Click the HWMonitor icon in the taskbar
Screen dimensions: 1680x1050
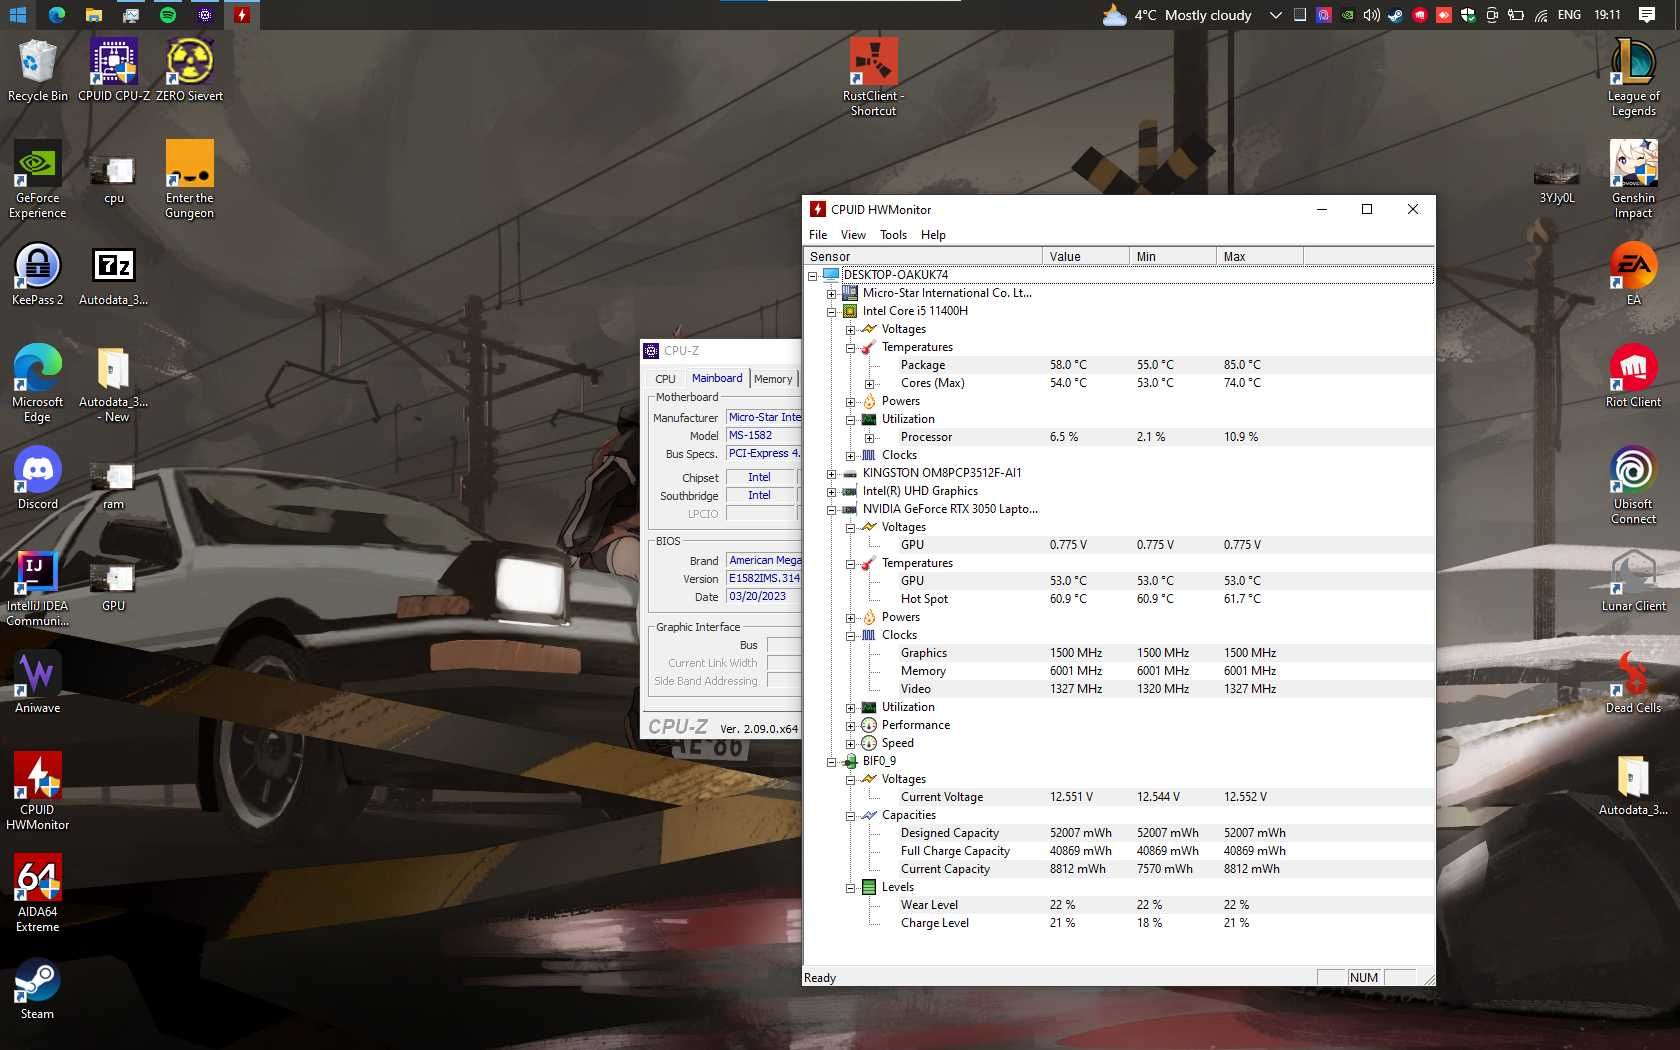click(241, 15)
